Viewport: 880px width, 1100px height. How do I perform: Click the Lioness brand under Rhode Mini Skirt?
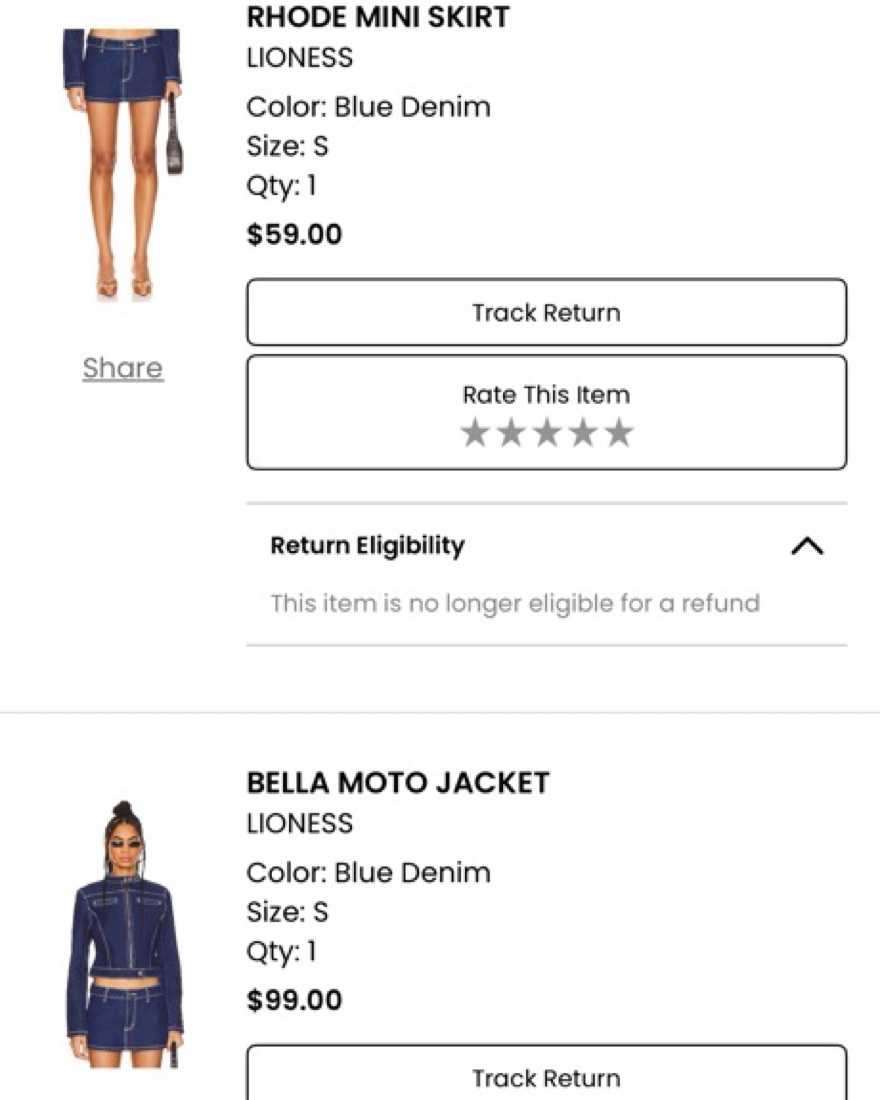tap(299, 58)
